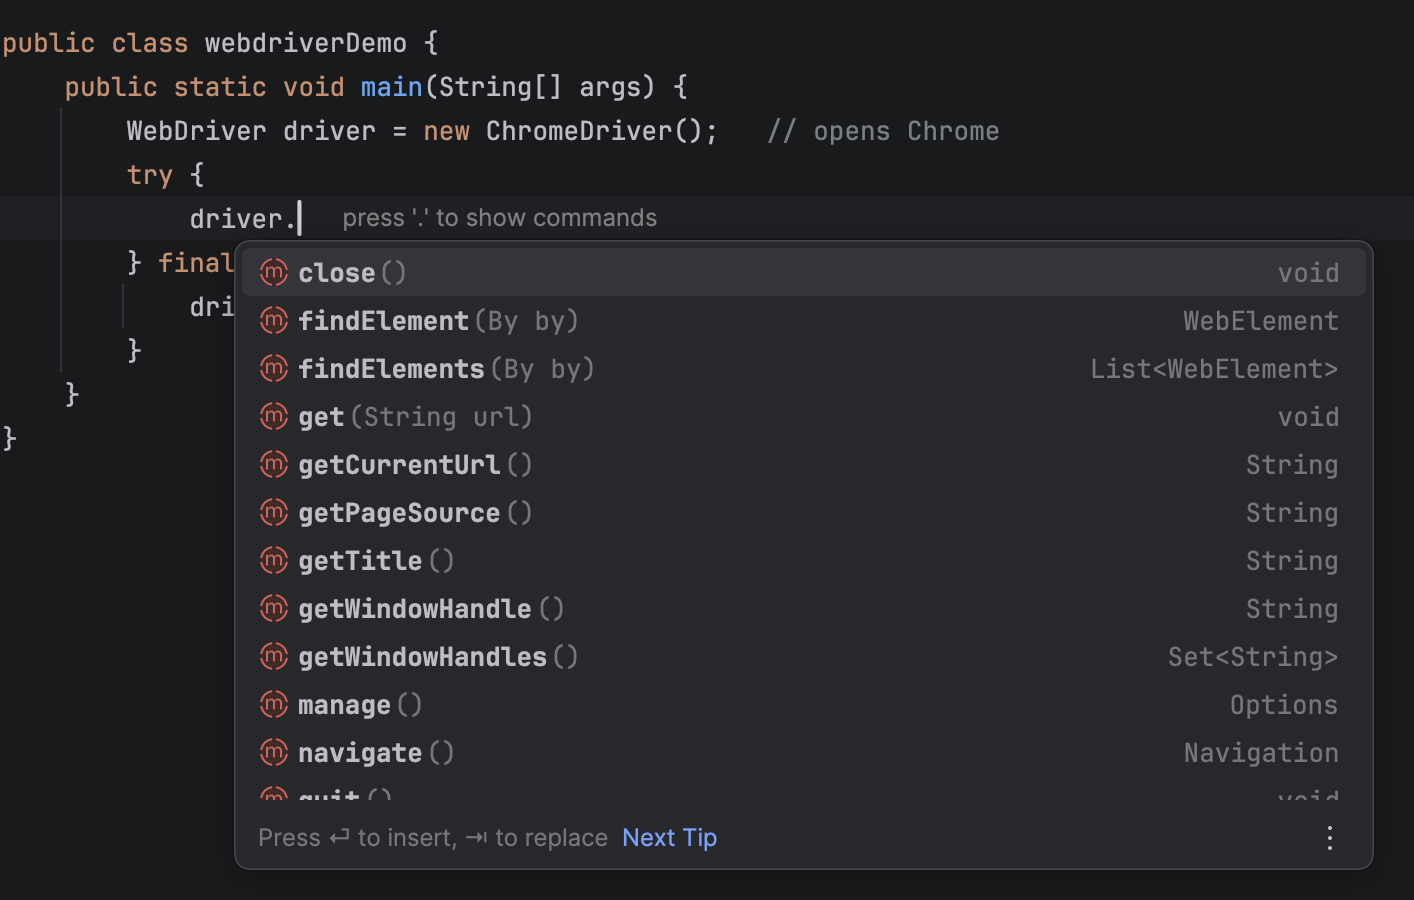Pick the getTitle() suggestion
This screenshot has width=1414, height=900.
pos(803,560)
